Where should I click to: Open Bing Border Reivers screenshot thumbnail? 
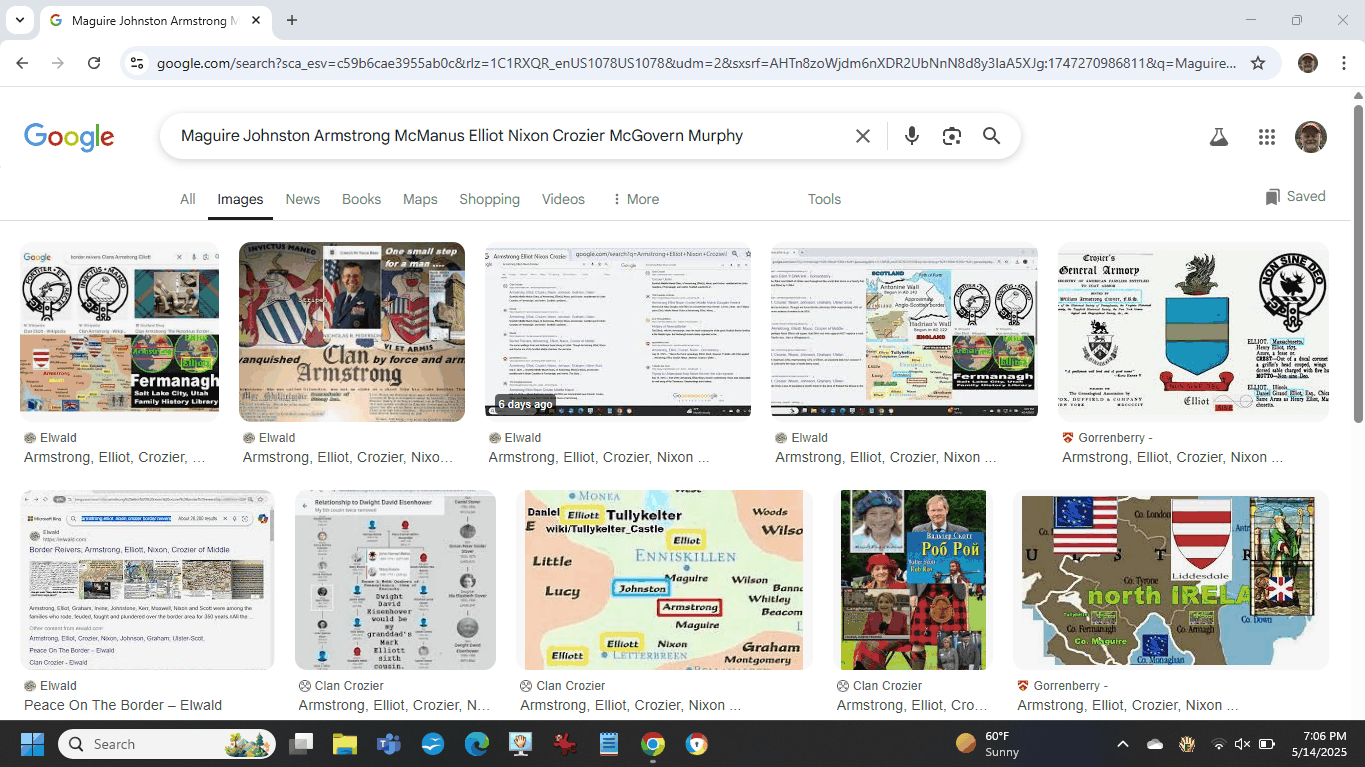[x=147, y=580]
